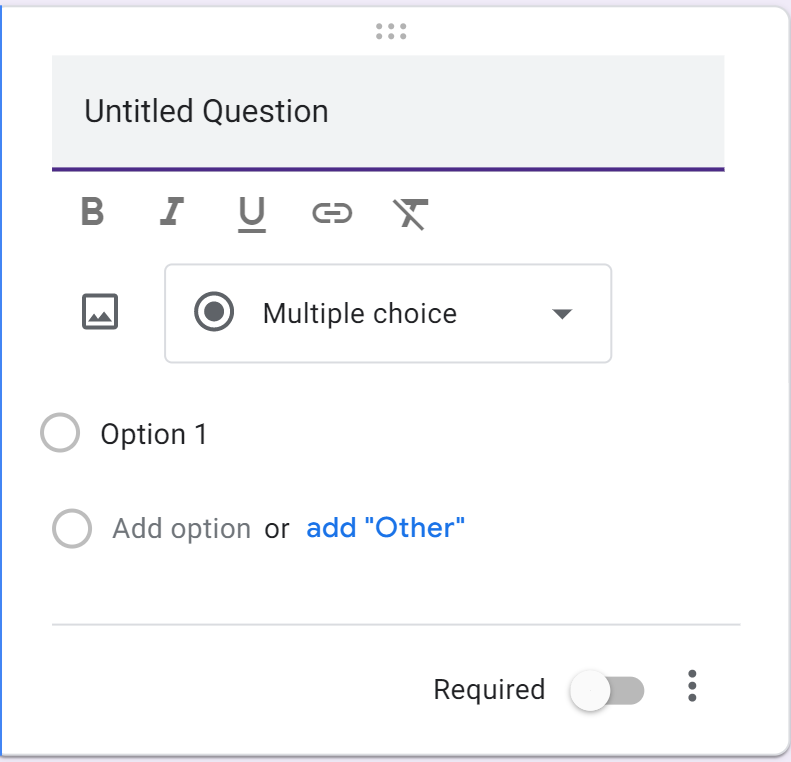The height and width of the screenshot is (762, 791).
Task: Select the Option 1 radio button
Action: point(60,434)
